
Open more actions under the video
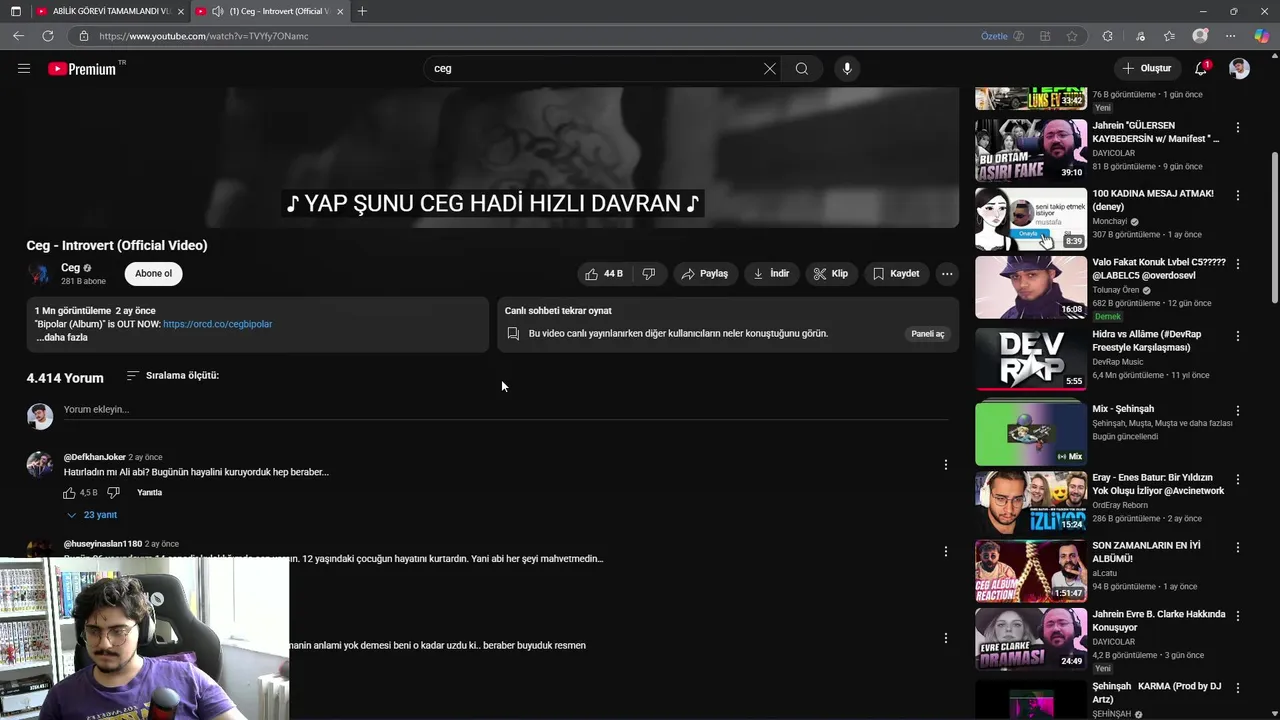(947, 273)
